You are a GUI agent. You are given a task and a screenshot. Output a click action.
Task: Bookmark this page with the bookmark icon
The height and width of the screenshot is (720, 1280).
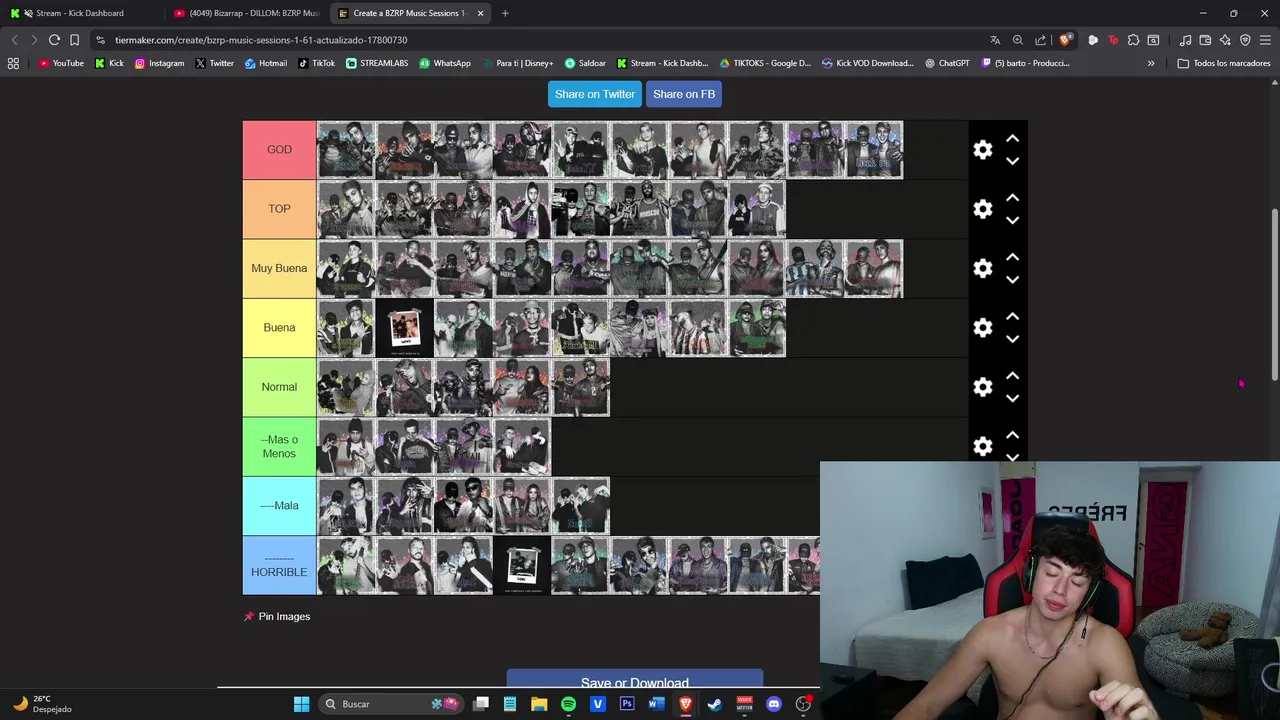click(74, 40)
